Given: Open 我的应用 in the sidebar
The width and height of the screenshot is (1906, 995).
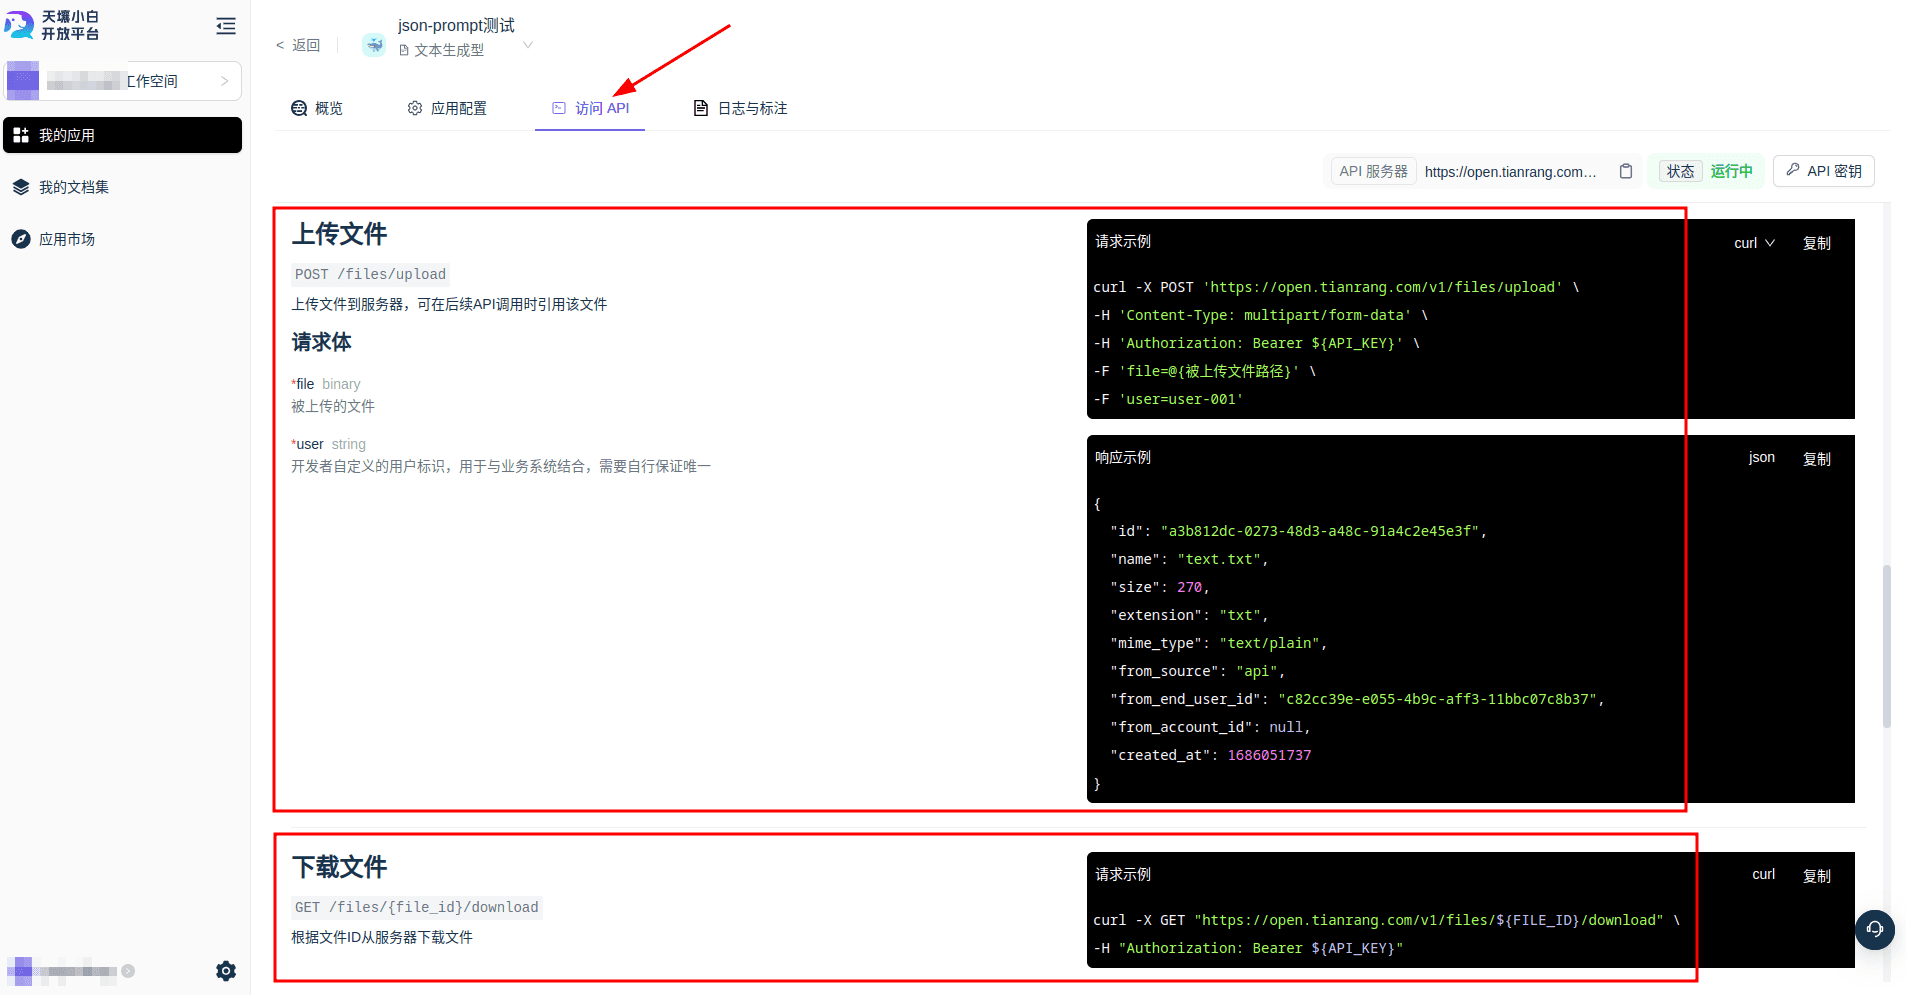Looking at the screenshot, I should [x=122, y=135].
